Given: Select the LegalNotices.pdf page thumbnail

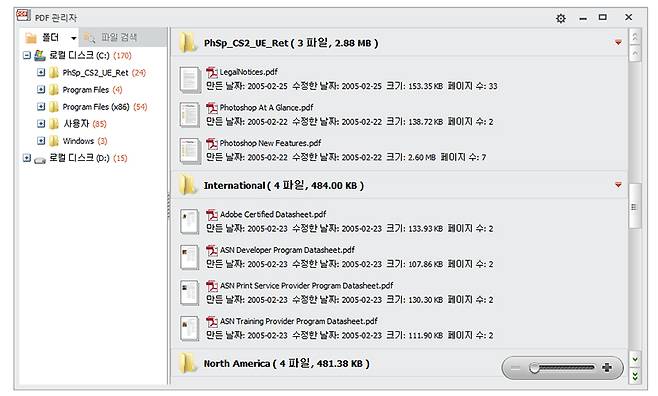Looking at the screenshot, I should [x=190, y=80].
